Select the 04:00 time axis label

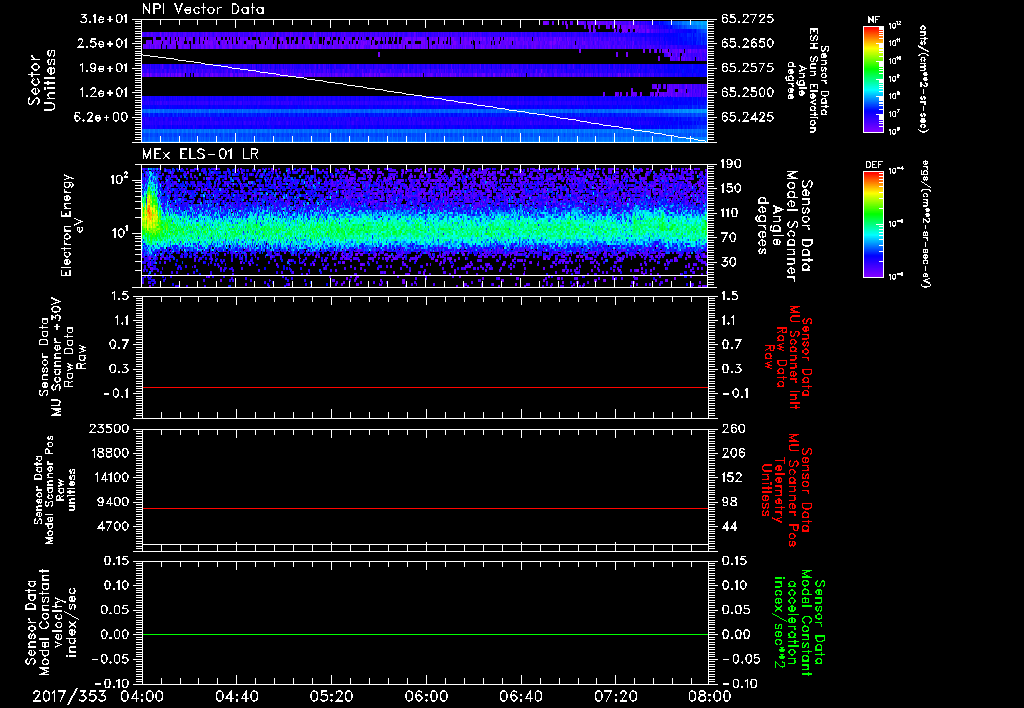[143, 696]
